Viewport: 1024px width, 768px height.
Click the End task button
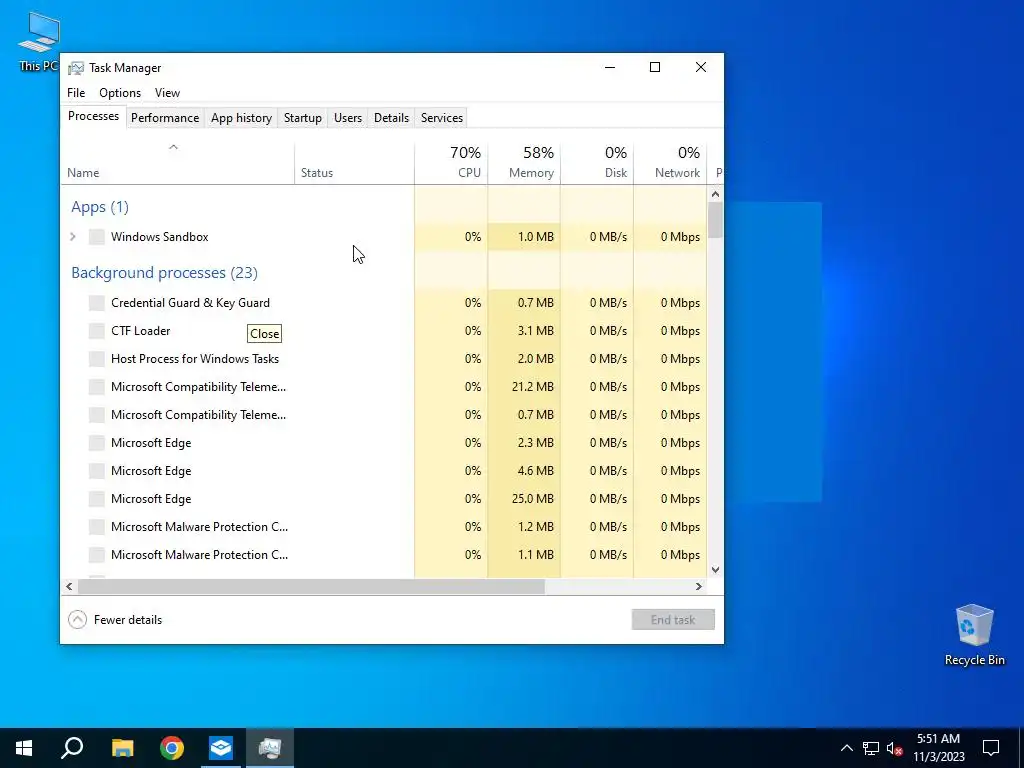pos(673,620)
